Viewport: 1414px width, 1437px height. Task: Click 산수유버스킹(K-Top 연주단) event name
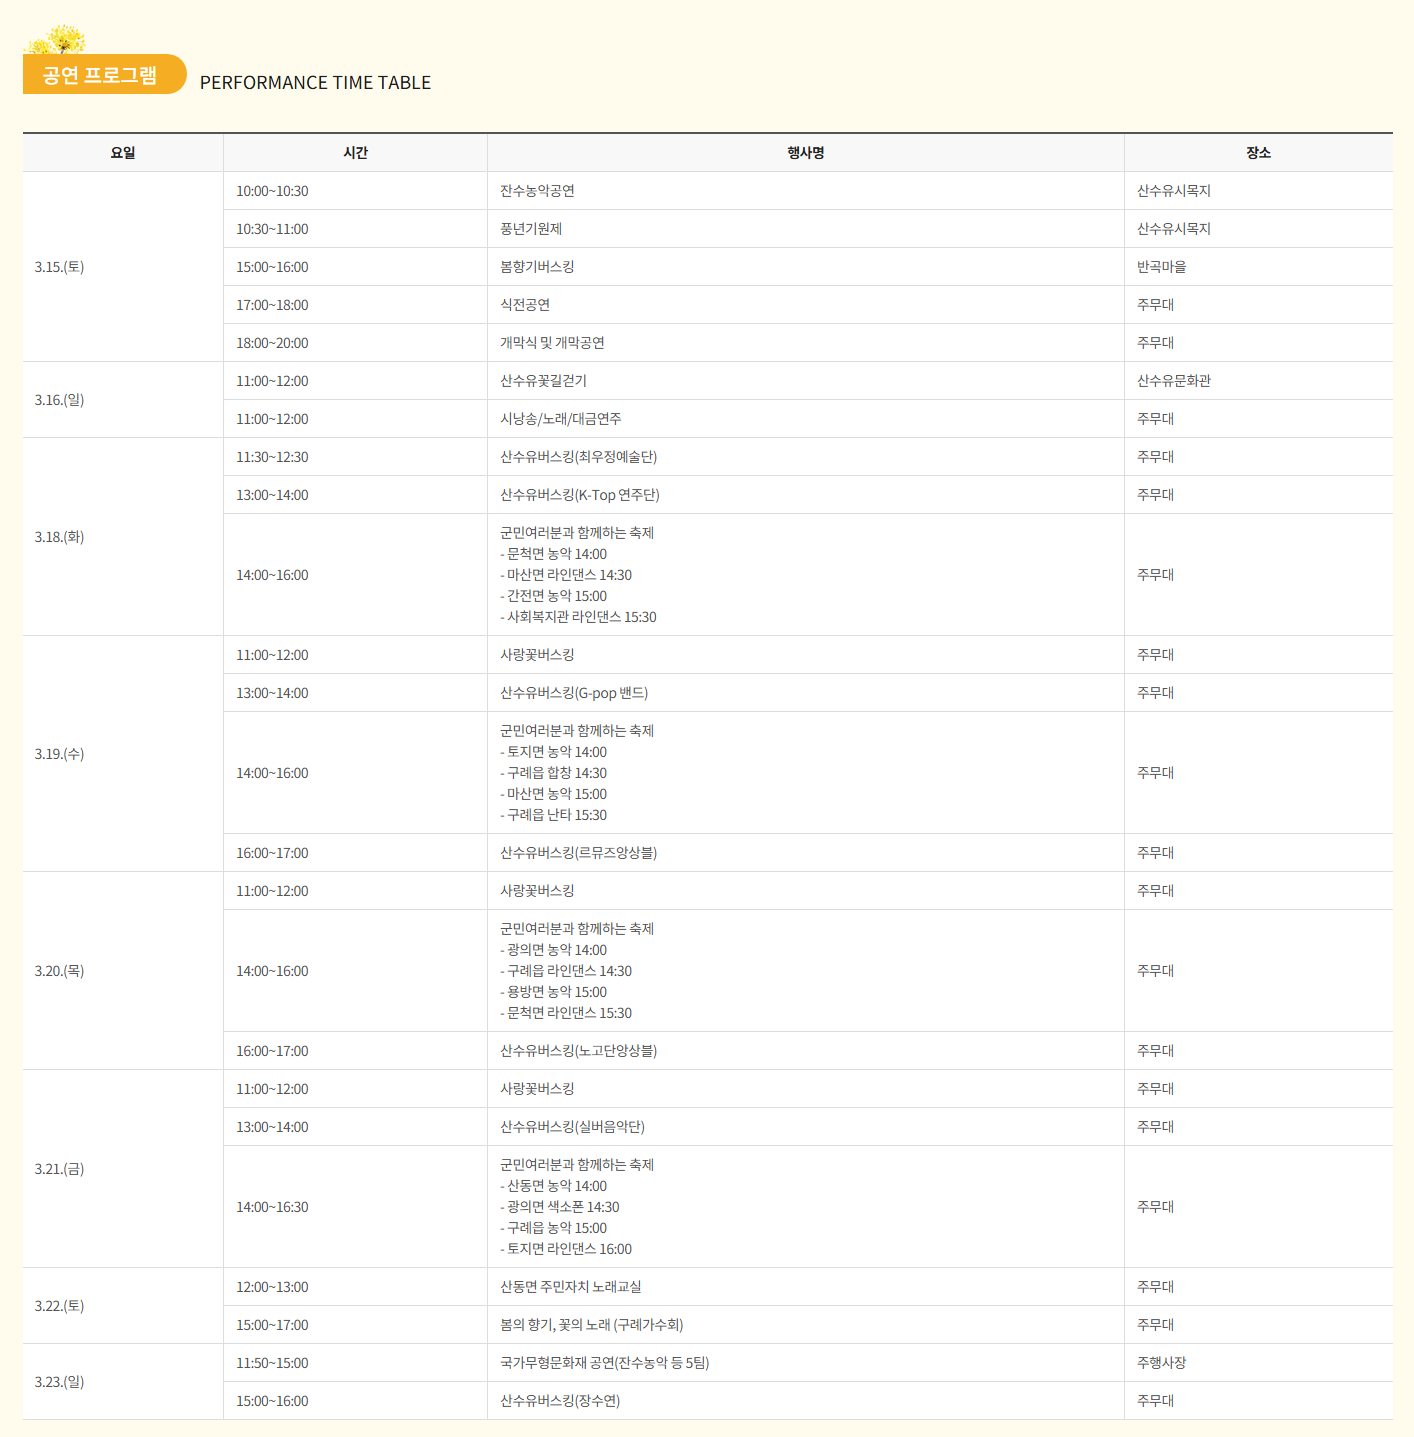click(580, 495)
